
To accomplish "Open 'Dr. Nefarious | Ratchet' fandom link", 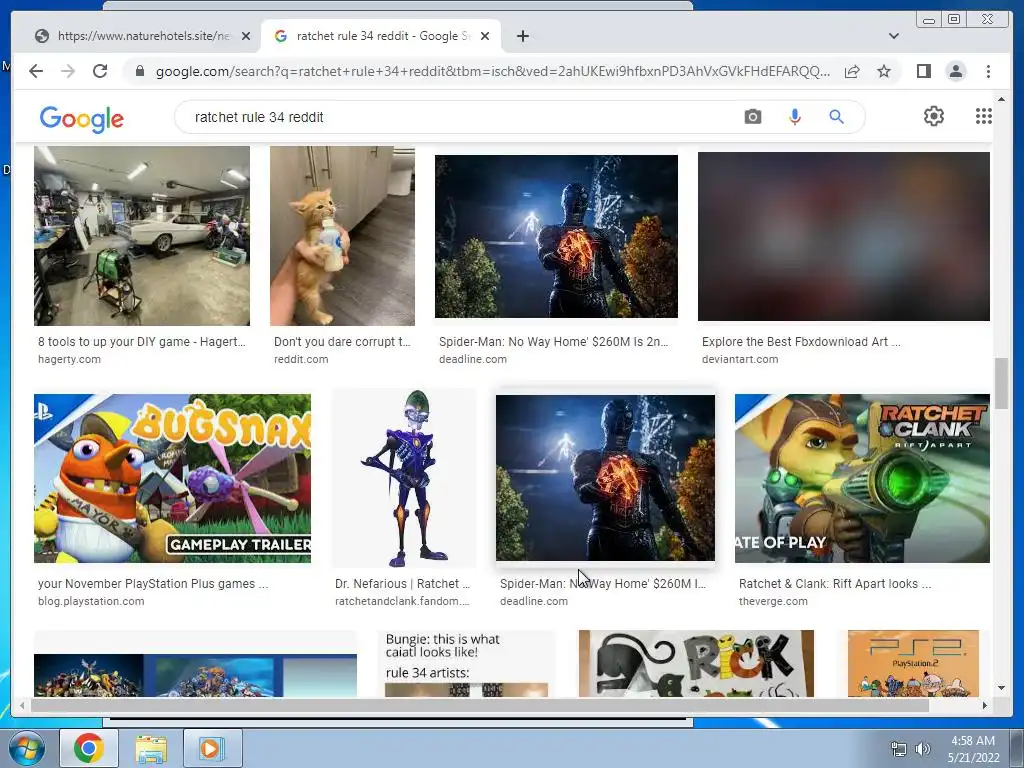I will tap(402, 584).
